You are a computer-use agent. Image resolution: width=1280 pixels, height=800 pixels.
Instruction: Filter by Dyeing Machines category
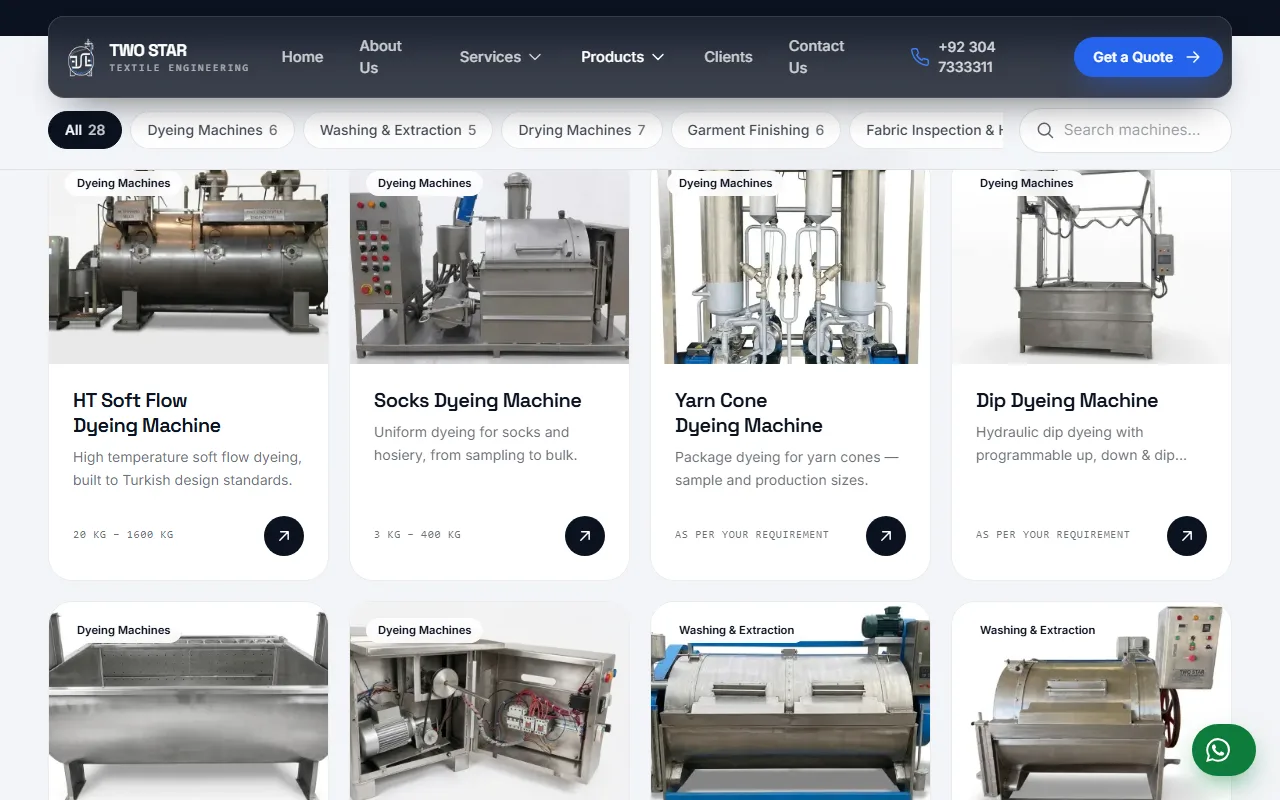tap(212, 130)
